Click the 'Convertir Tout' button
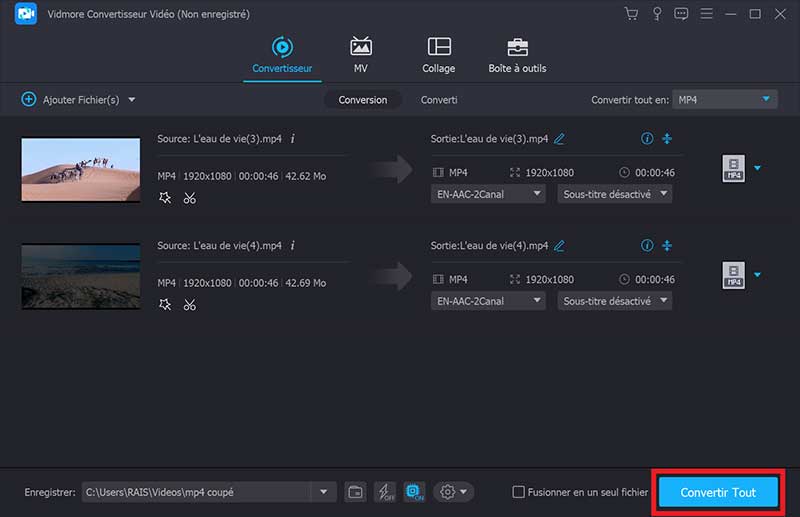This screenshot has width=800, height=517. [717, 492]
